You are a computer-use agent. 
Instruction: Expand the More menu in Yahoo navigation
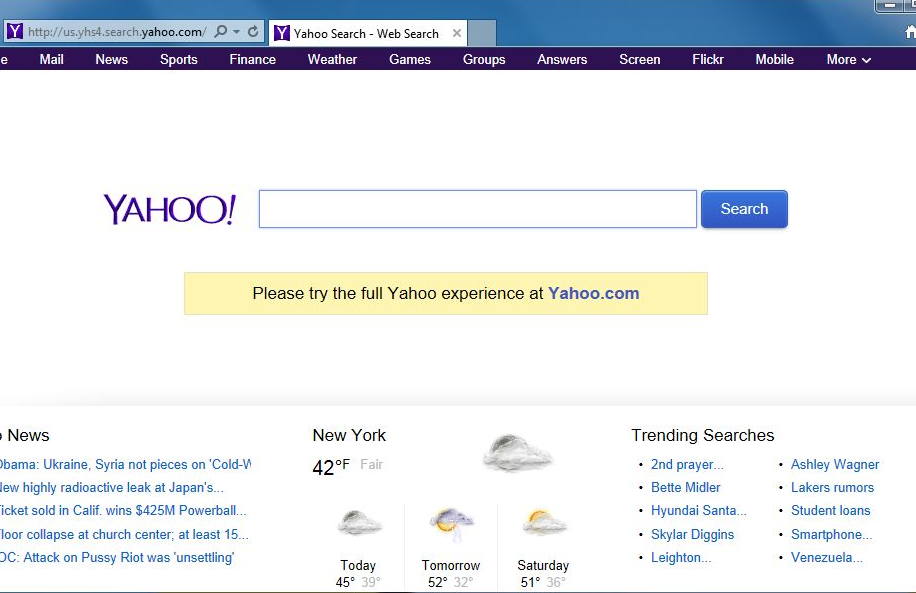(848, 60)
